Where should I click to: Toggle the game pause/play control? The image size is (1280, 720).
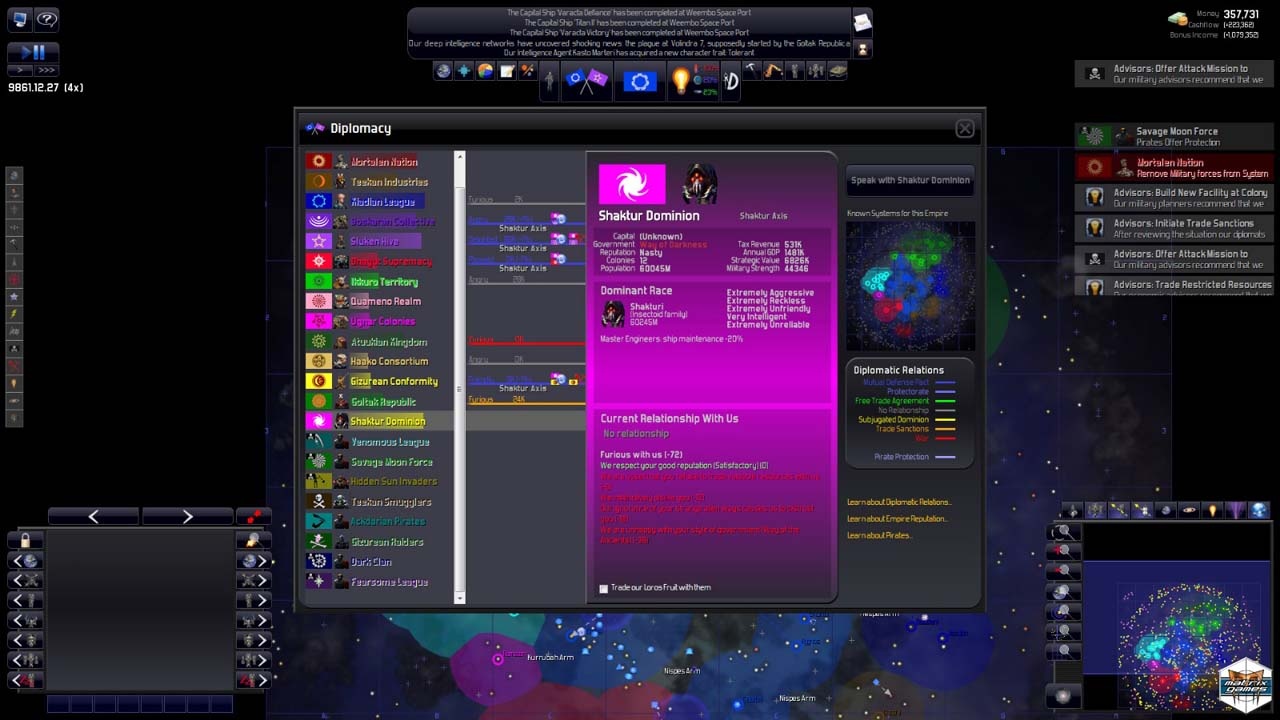coord(33,52)
